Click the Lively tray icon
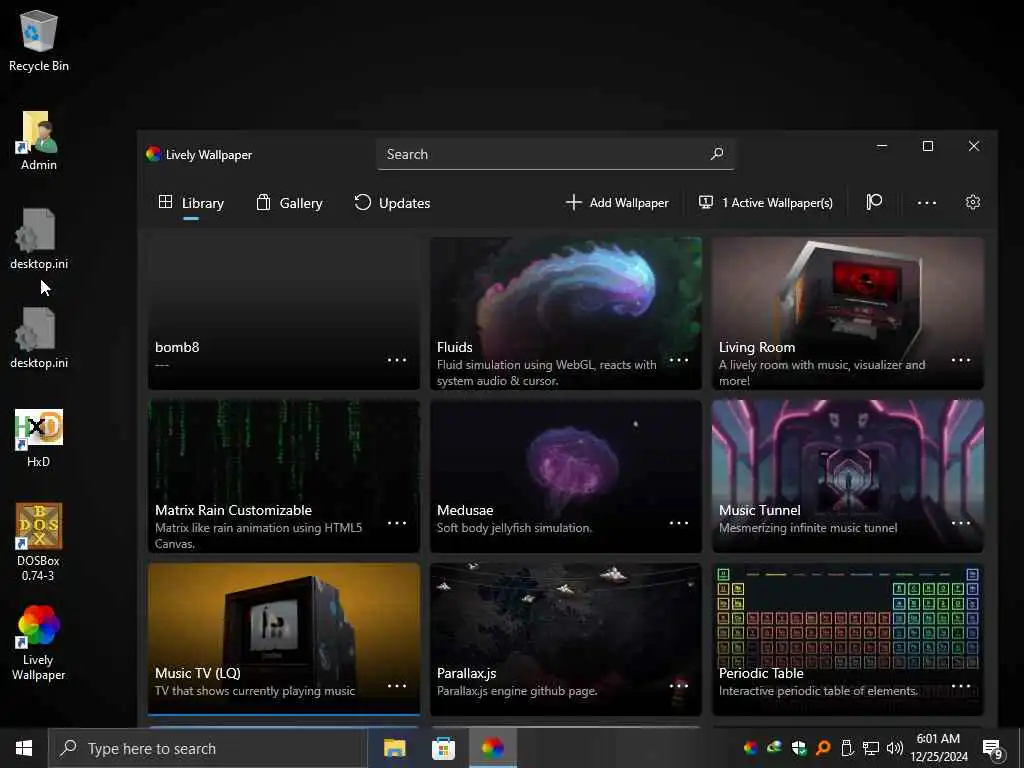This screenshot has width=1024, height=768. pyautogui.click(x=751, y=748)
